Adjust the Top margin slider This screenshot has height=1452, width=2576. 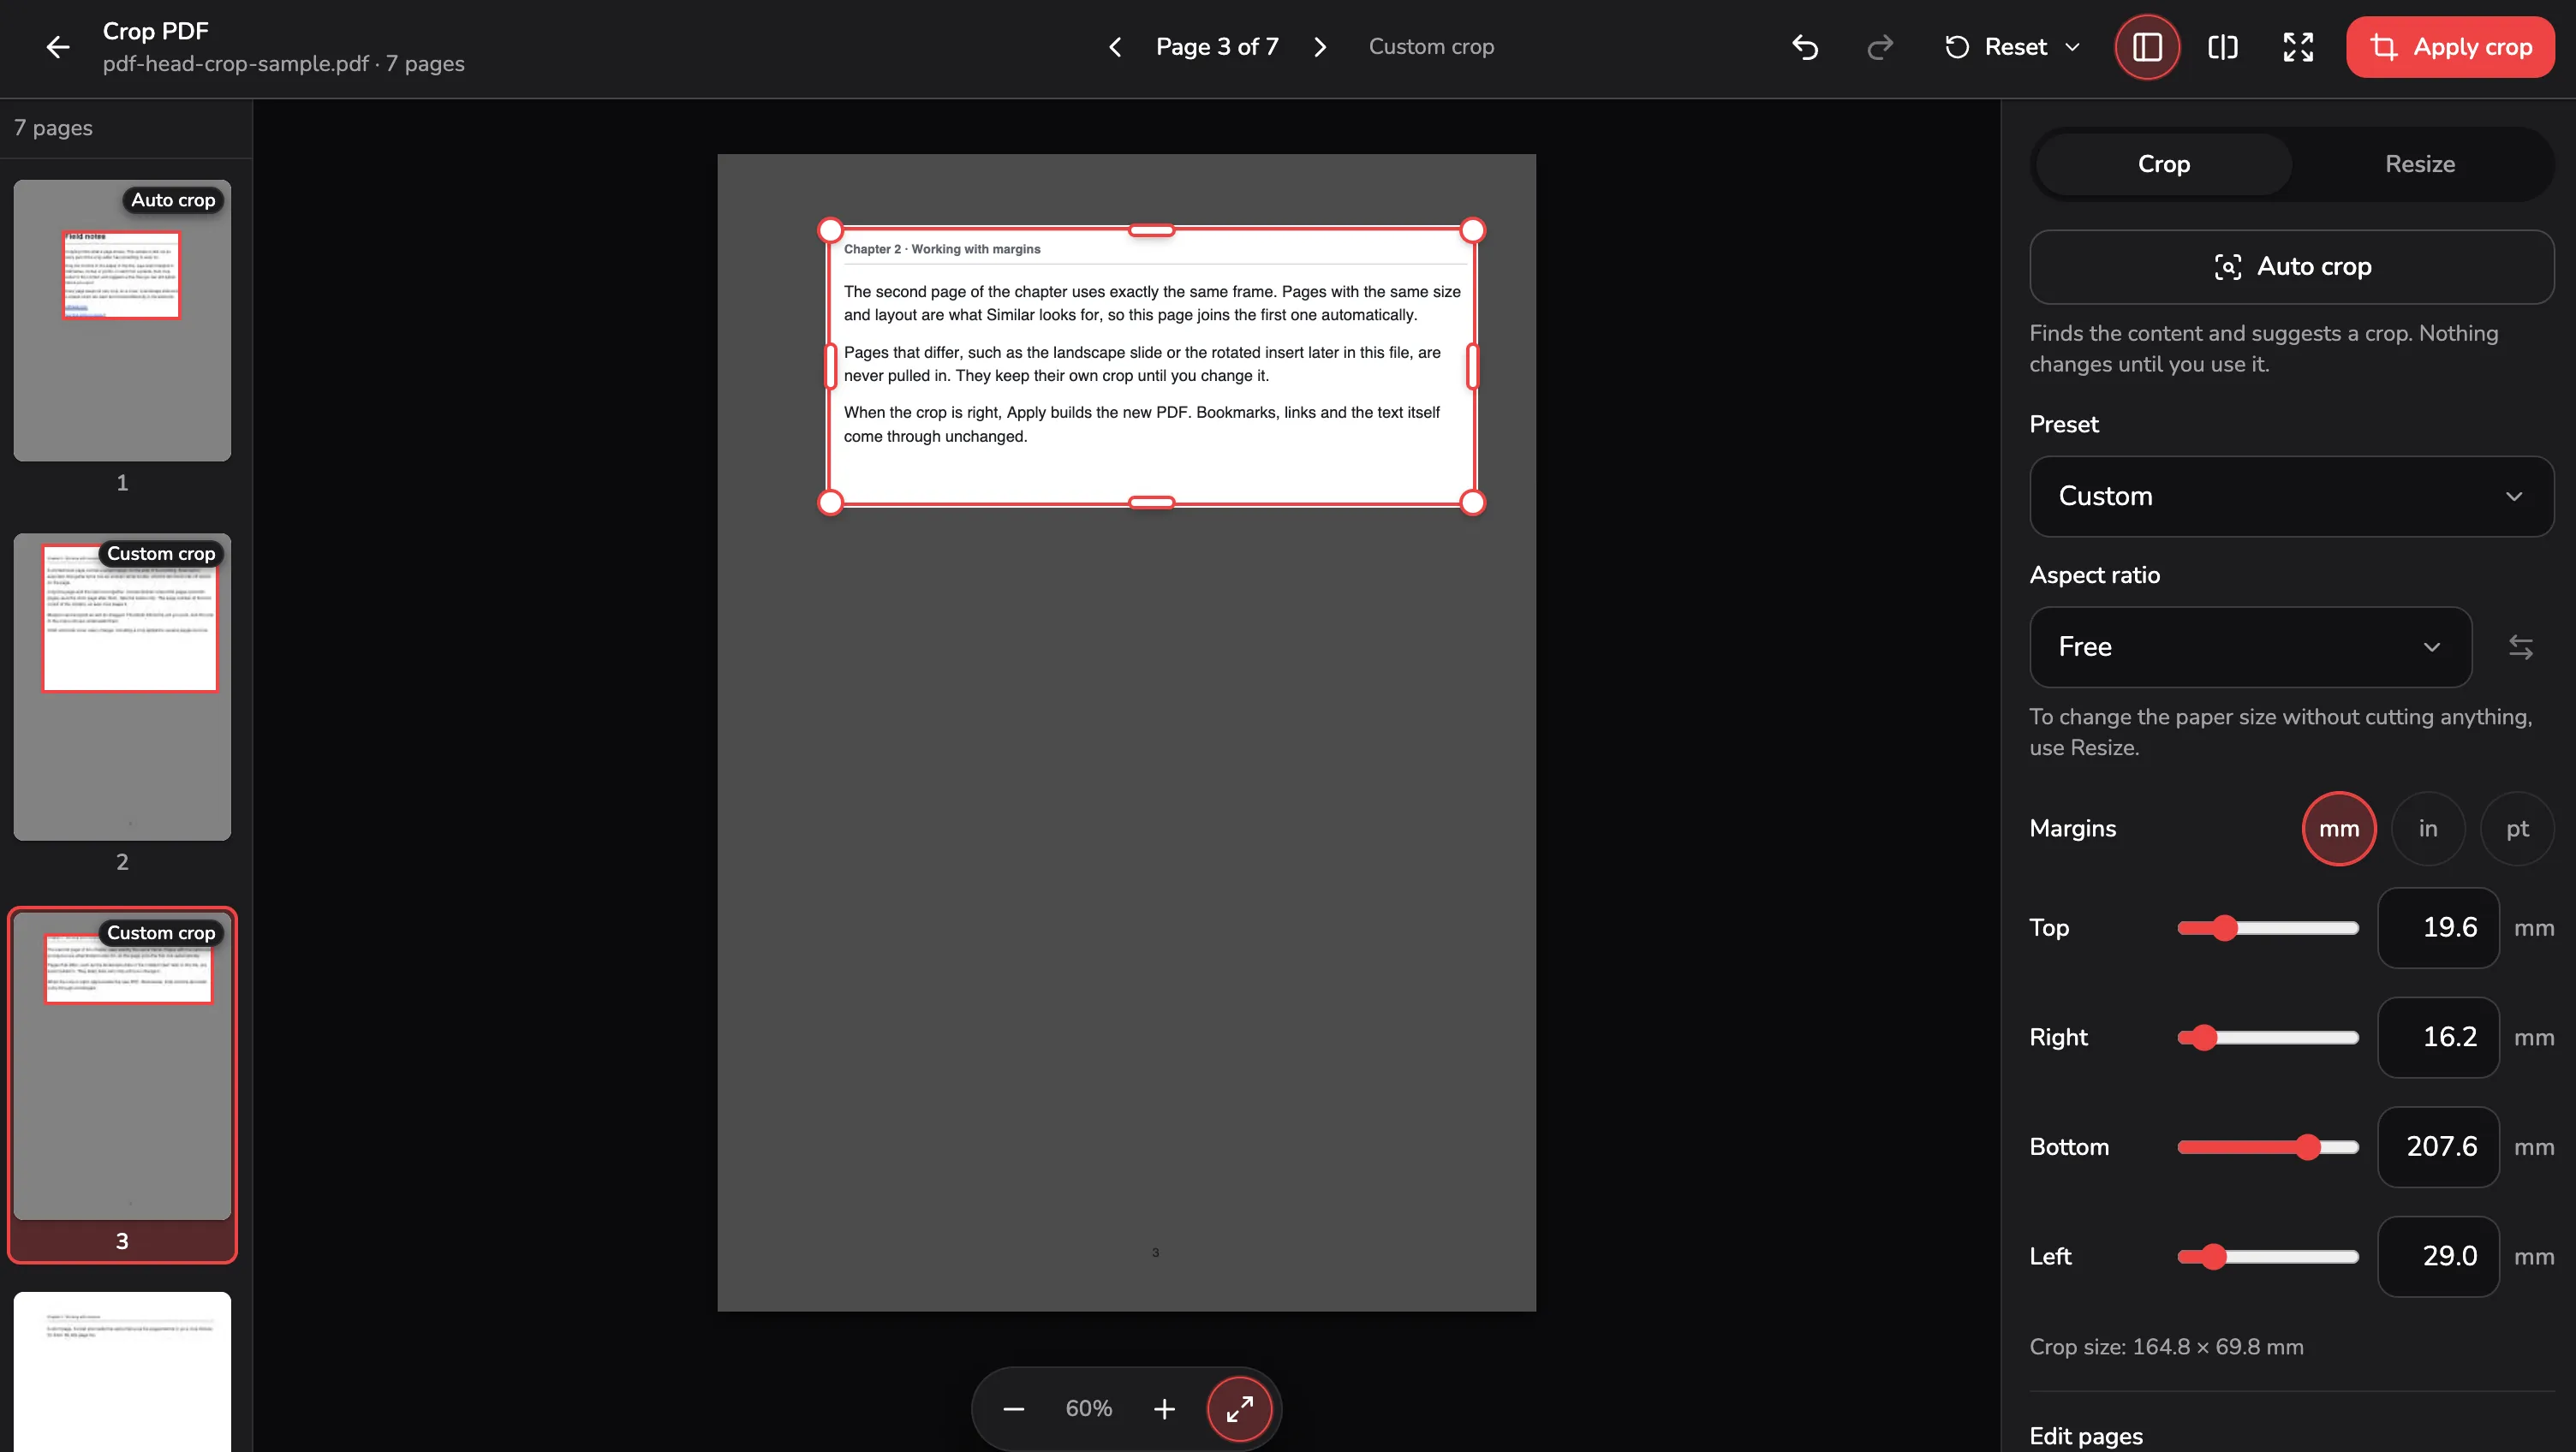pos(2268,928)
